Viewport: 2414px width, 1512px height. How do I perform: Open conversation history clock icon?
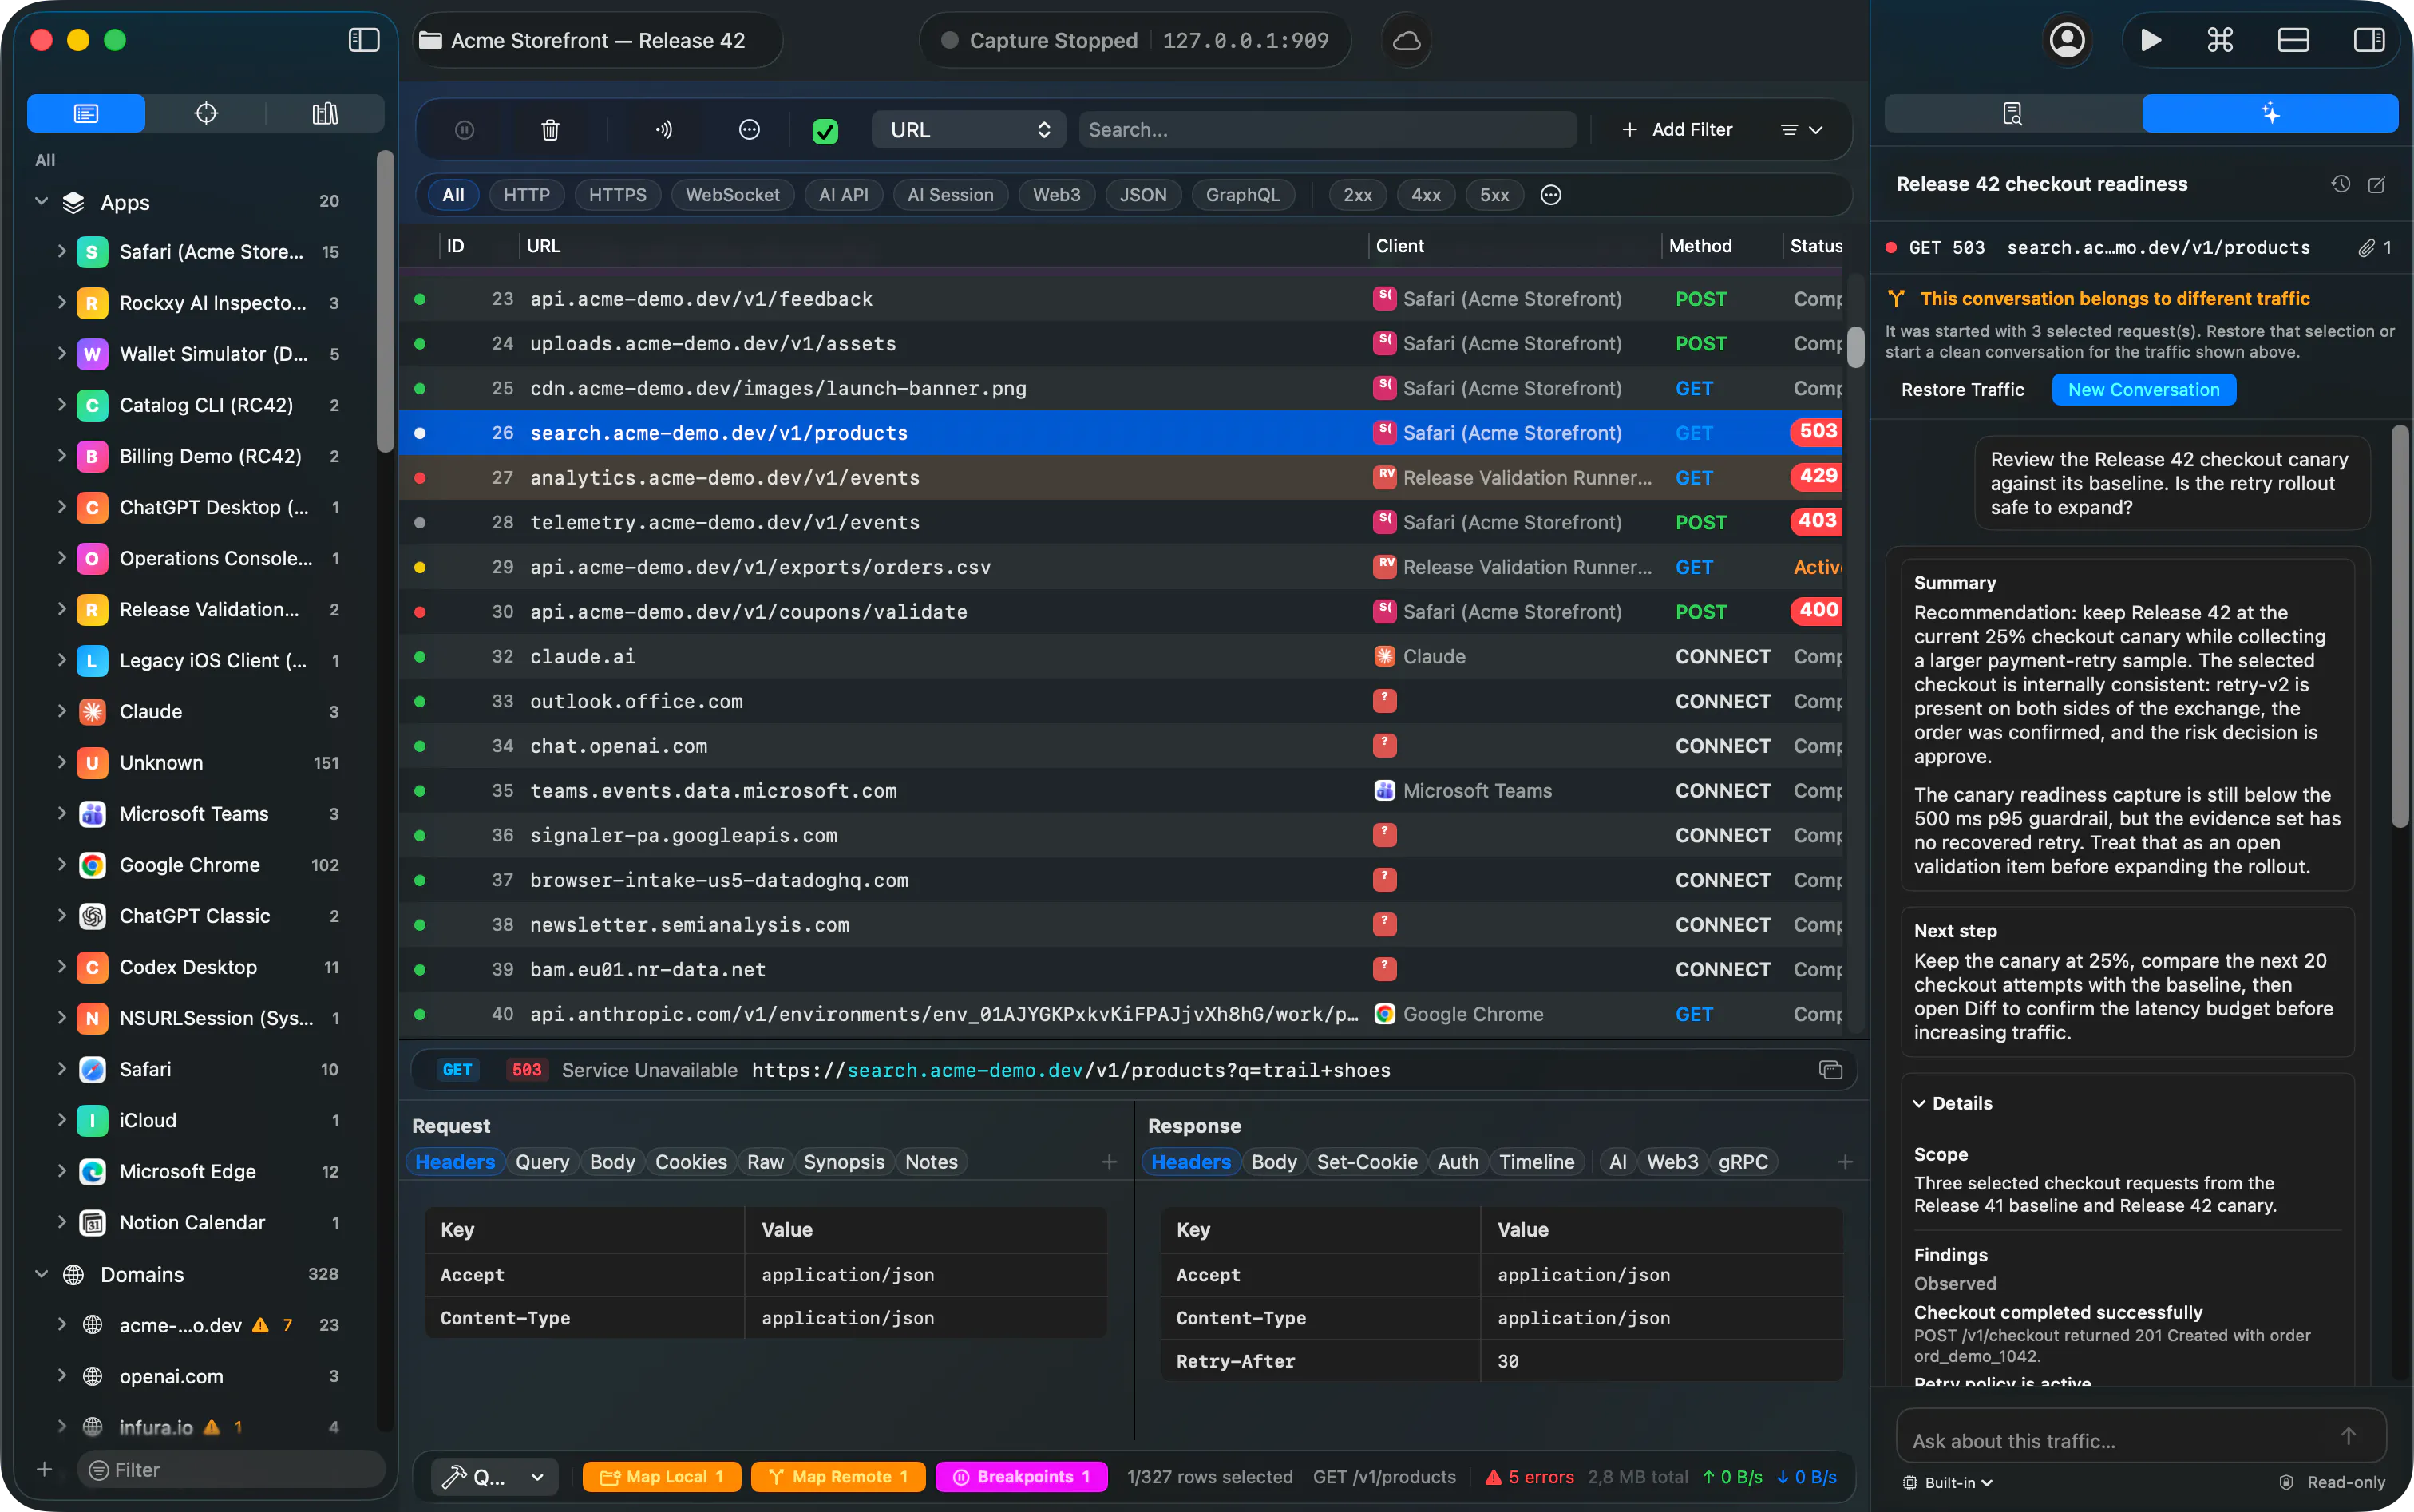coord(2341,184)
